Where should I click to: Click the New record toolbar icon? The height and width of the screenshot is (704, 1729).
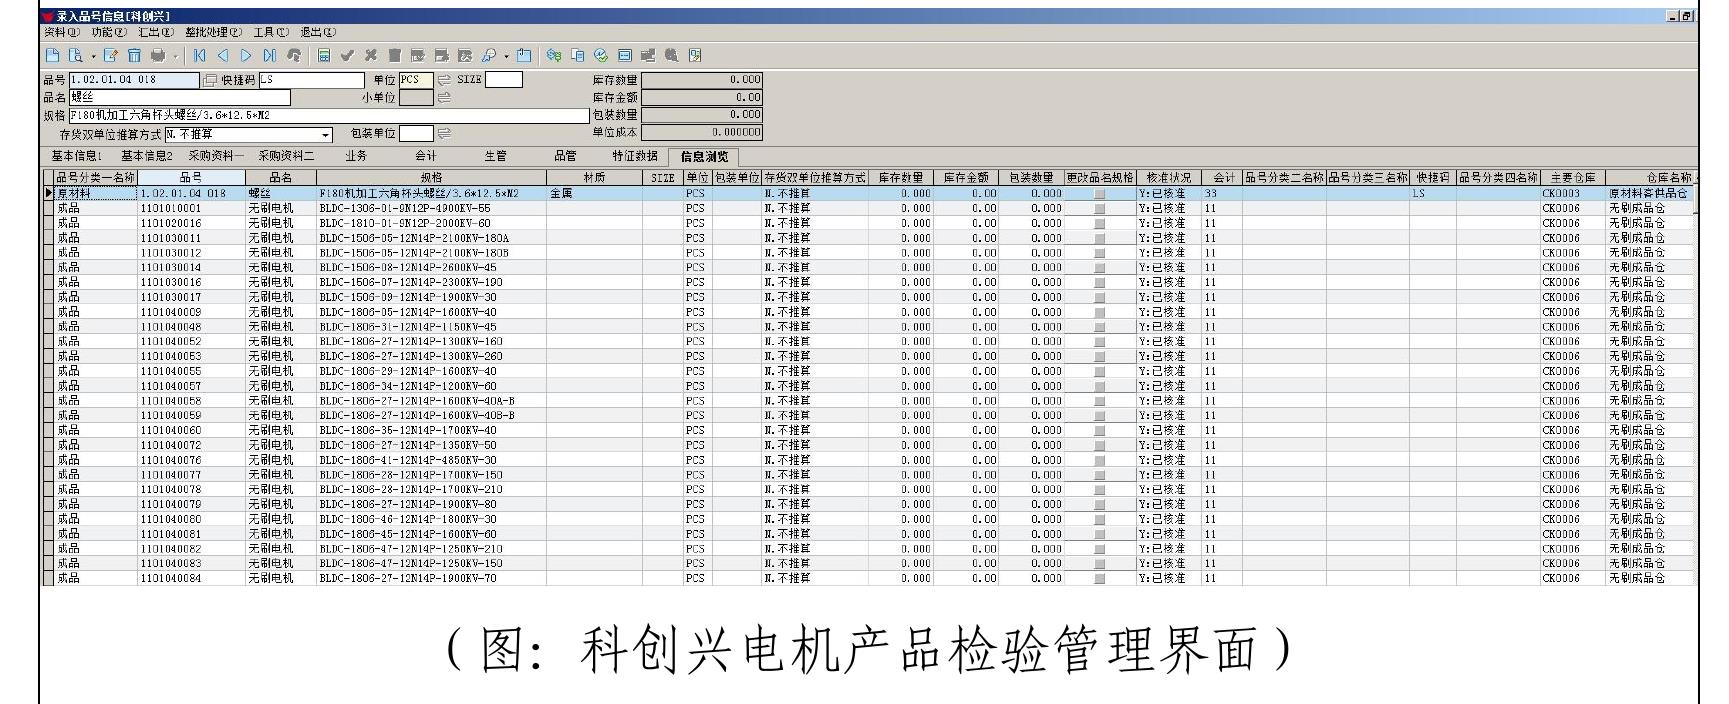coord(53,55)
